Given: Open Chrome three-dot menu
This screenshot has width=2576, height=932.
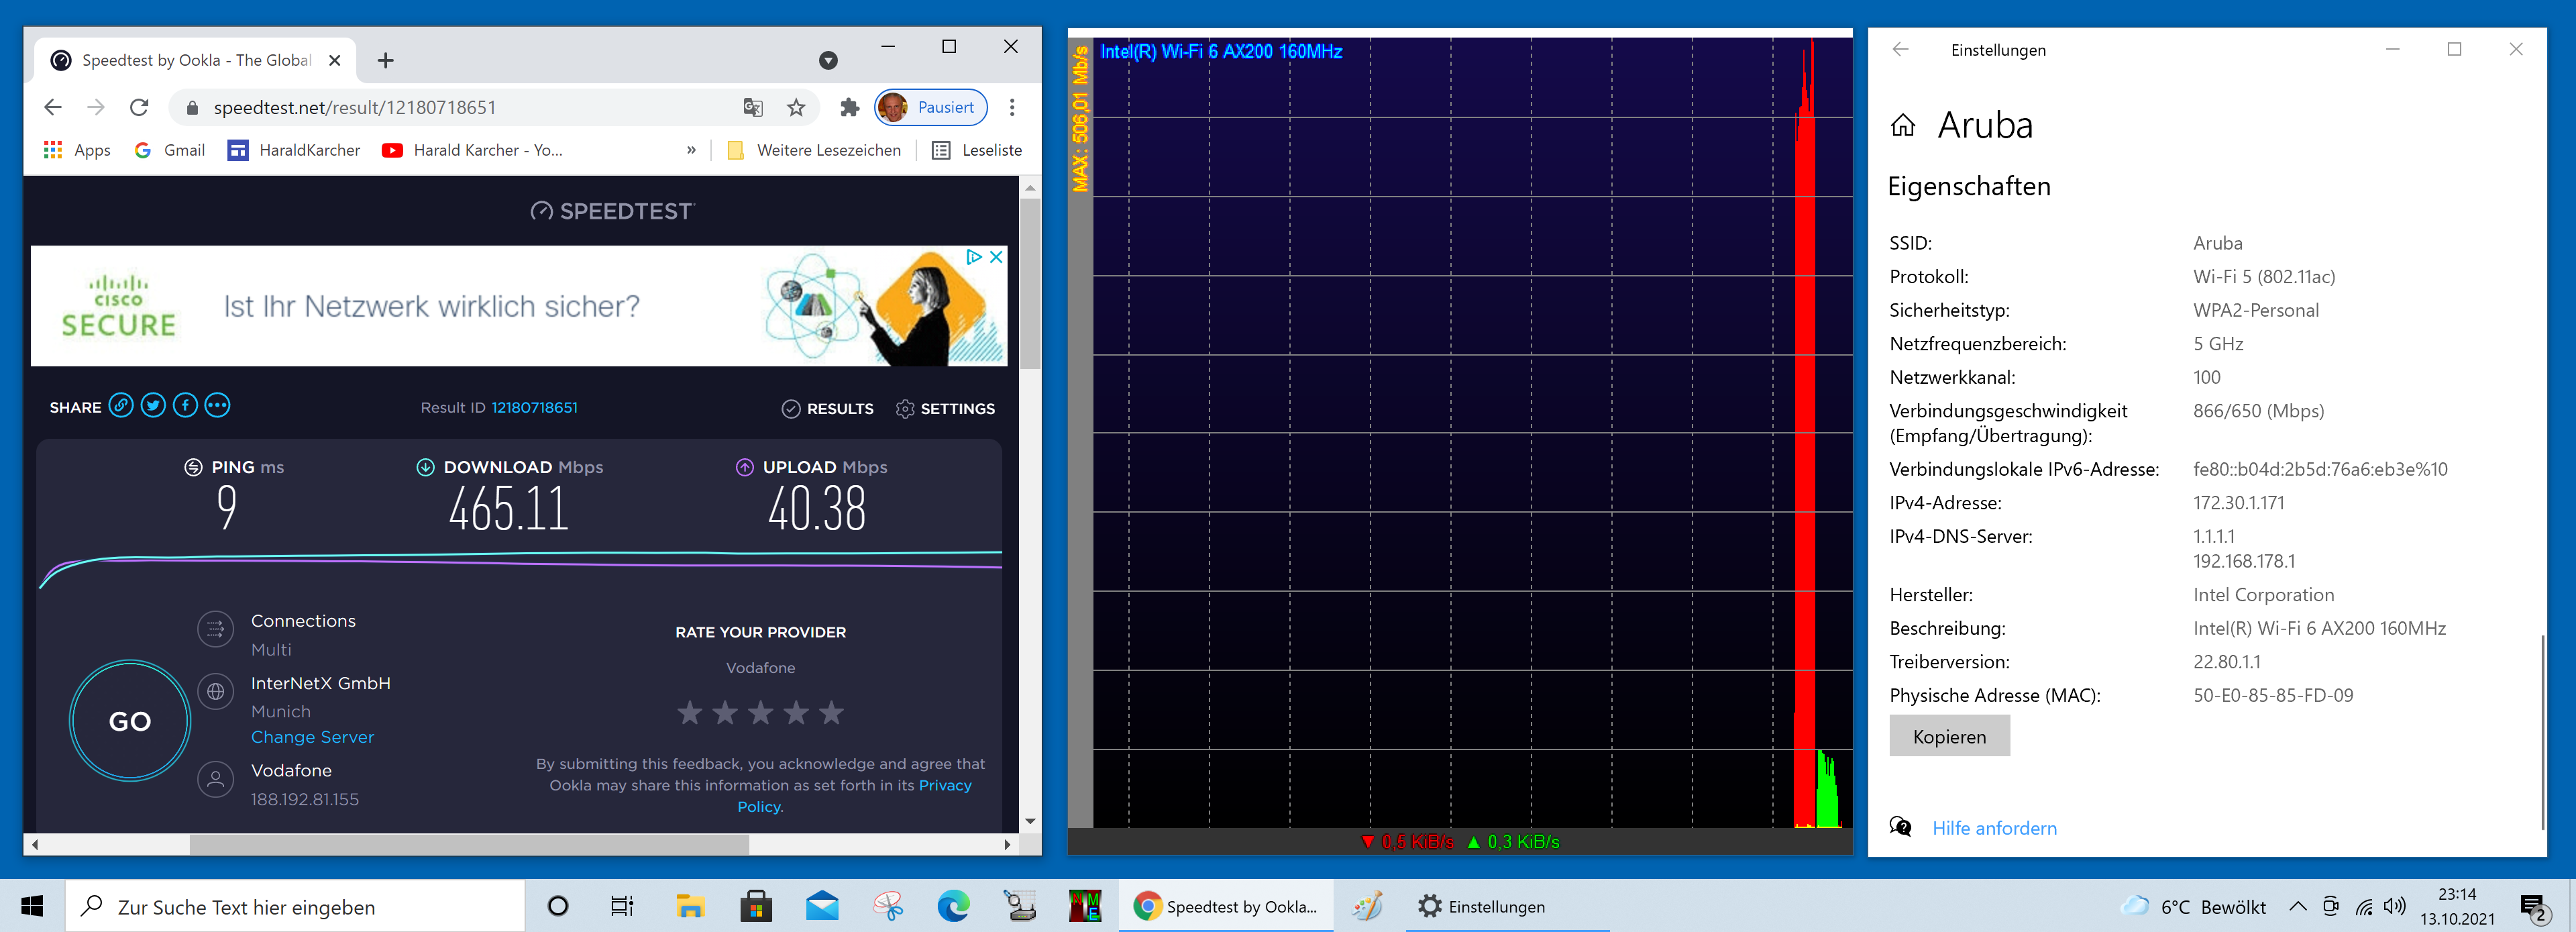Looking at the screenshot, I should (1012, 108).
